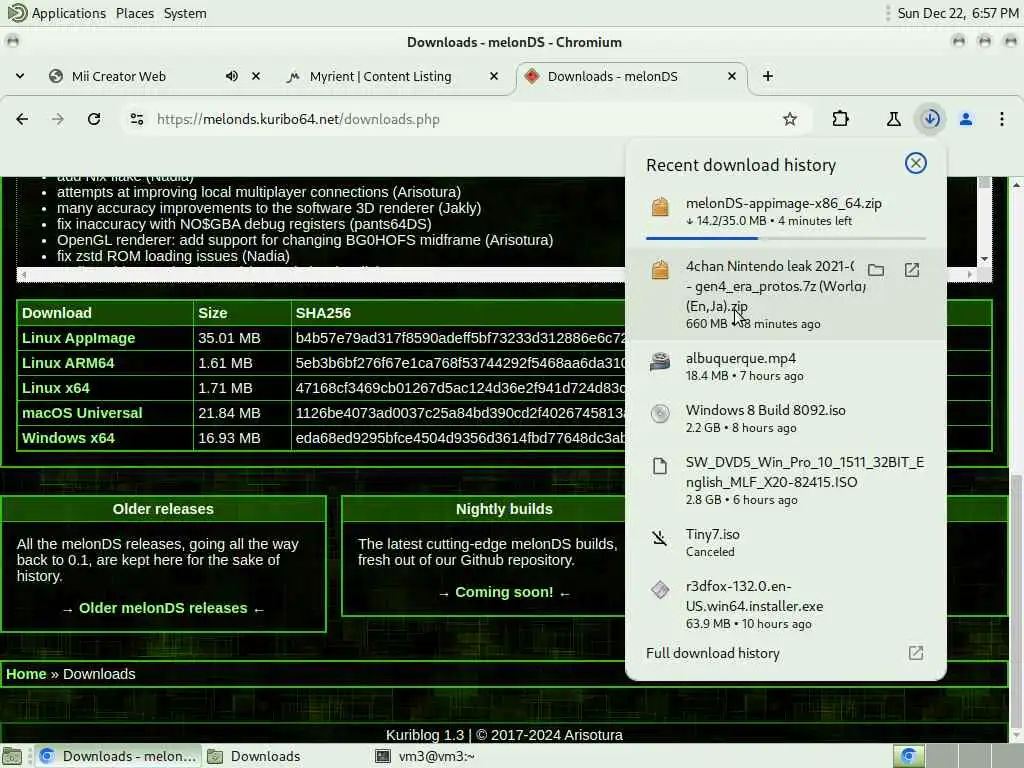This screenshot has width=1024, height=768.
Task: Go to Home breadcrumb link
Action: pos(26,674)
